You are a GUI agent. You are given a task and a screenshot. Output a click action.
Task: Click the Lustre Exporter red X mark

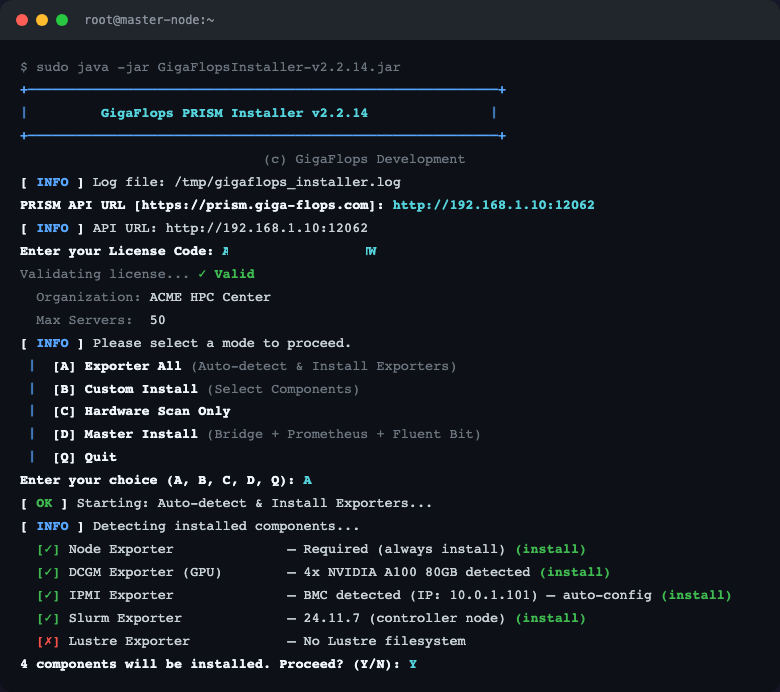[x=48, y=641]
